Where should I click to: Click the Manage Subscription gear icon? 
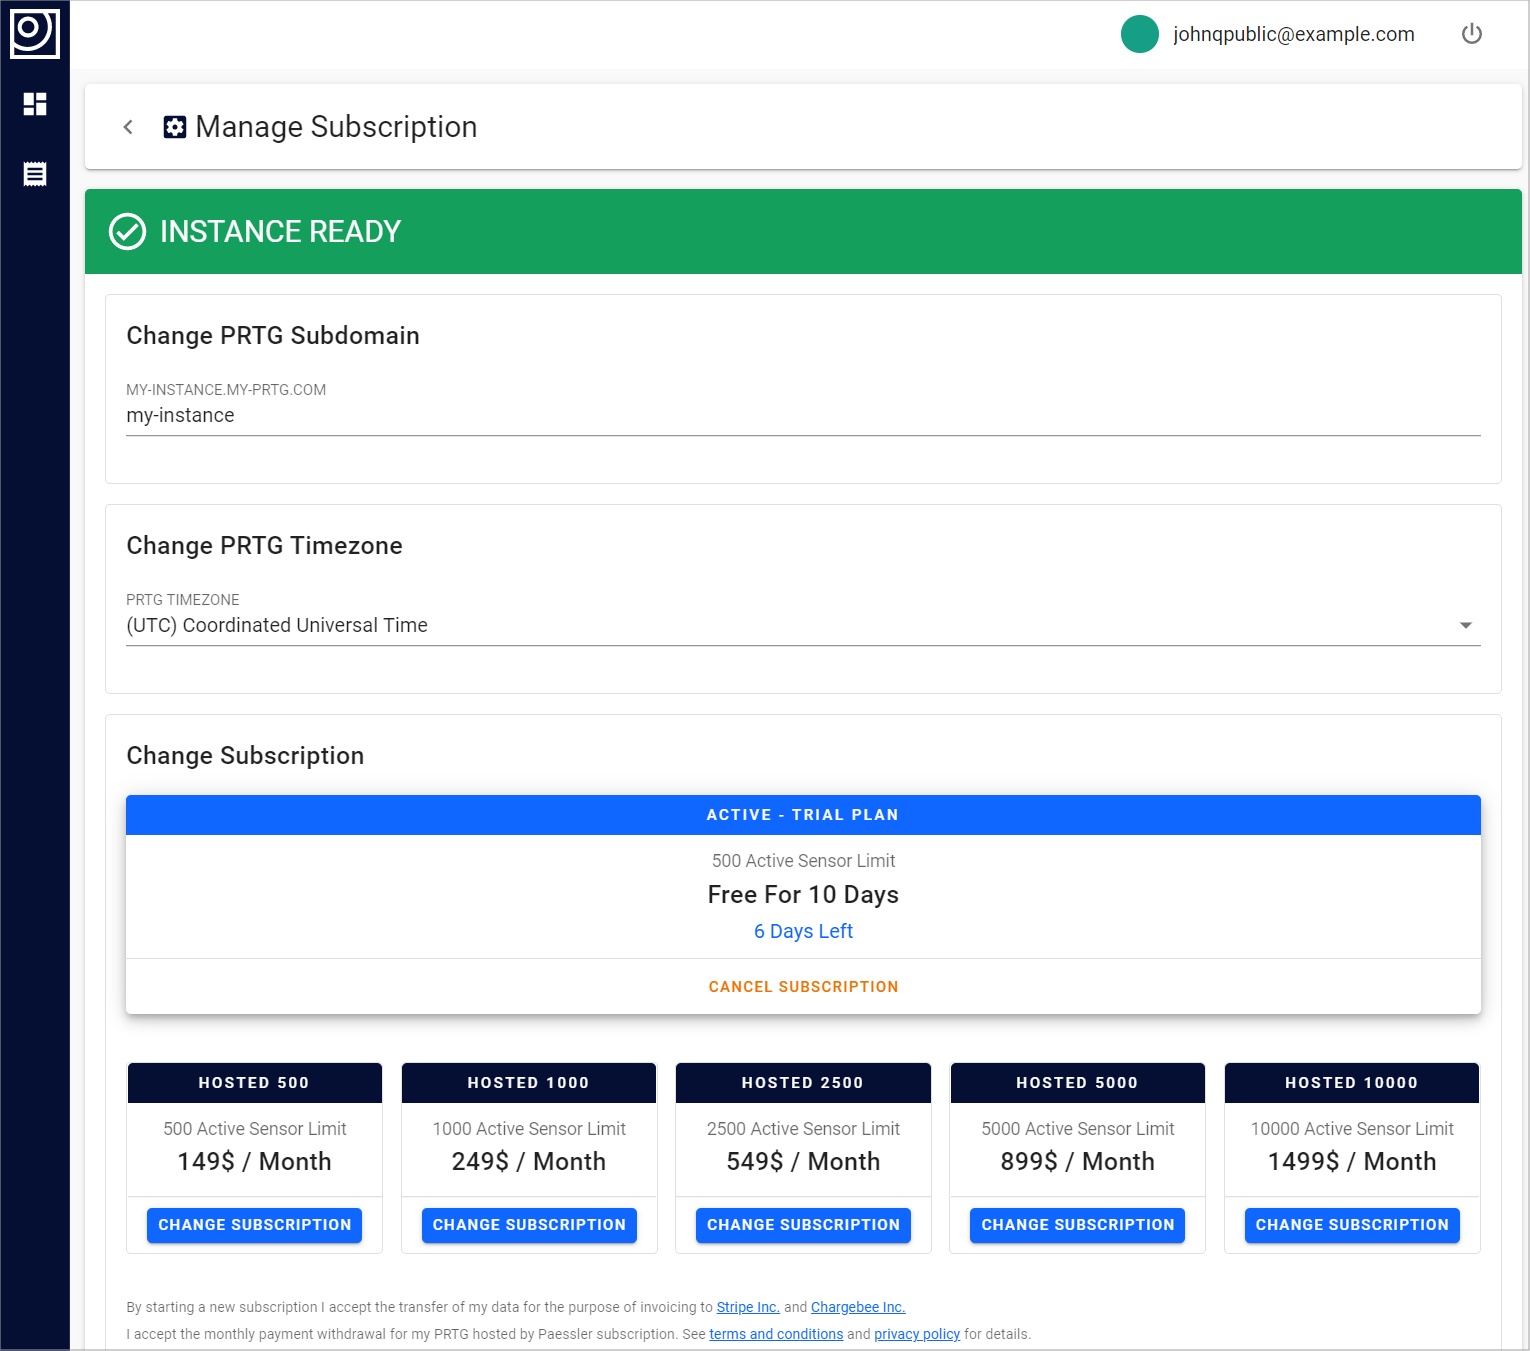tap(175, 127)
